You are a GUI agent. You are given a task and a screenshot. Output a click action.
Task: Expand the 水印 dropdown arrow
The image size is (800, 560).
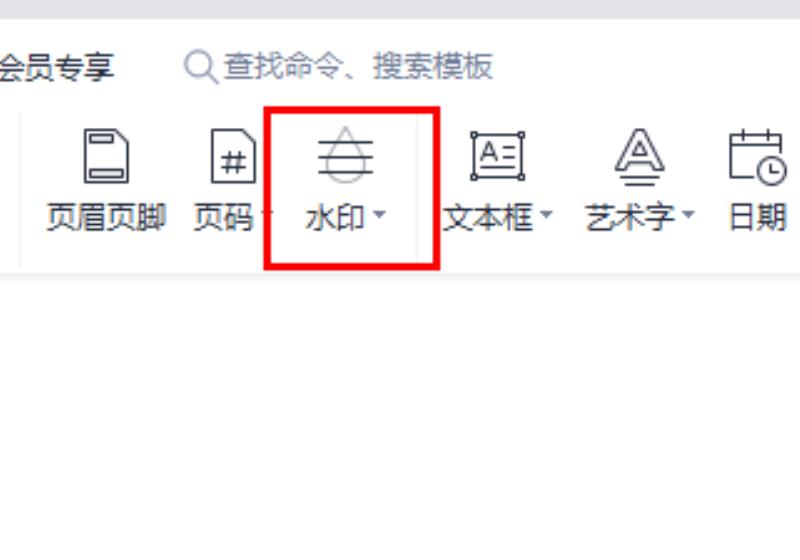coord(379,215)
